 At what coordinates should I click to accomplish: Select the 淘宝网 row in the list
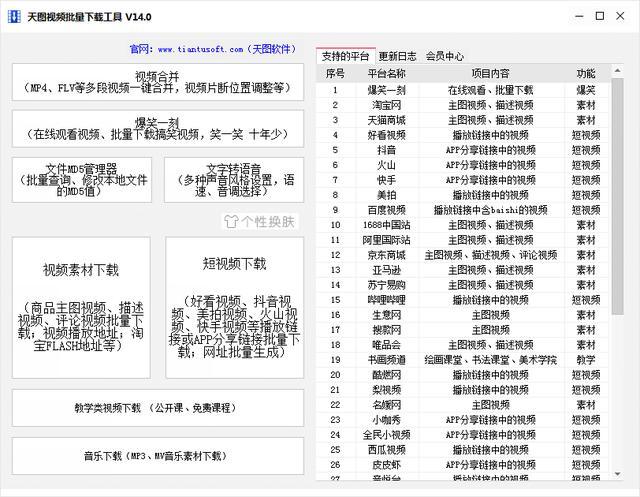pos(462,105)
